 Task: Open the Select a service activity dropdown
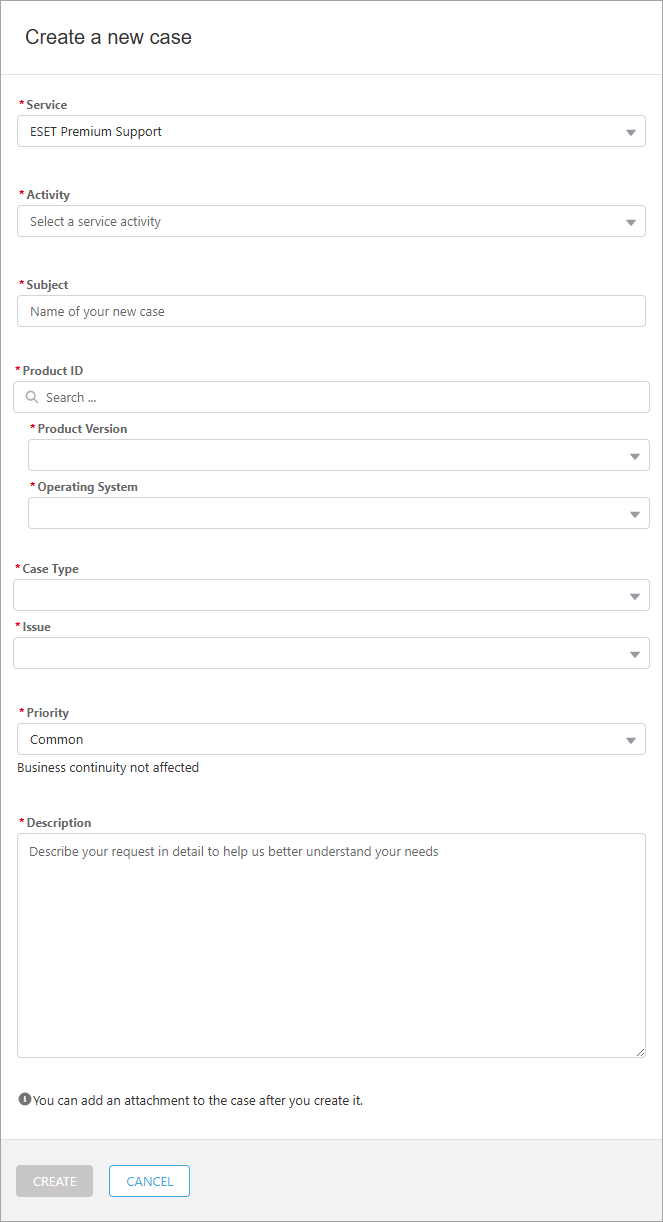[x=330, y=221]
